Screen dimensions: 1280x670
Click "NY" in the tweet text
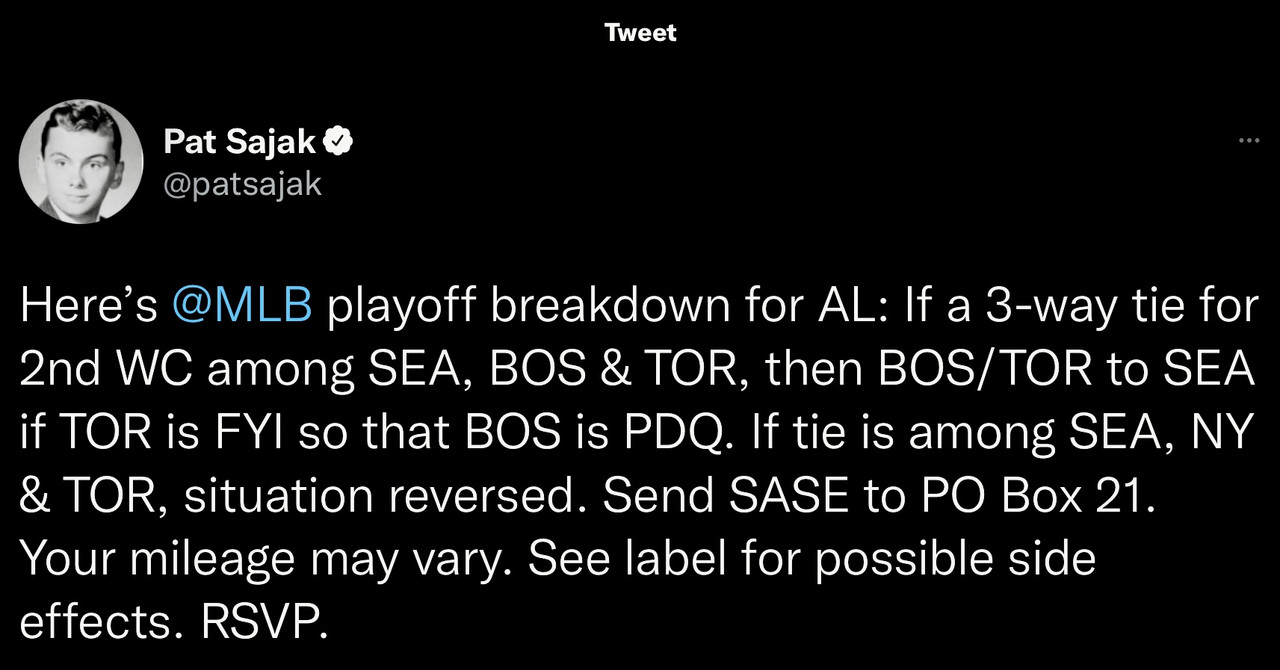click(x=1227, y=433)
